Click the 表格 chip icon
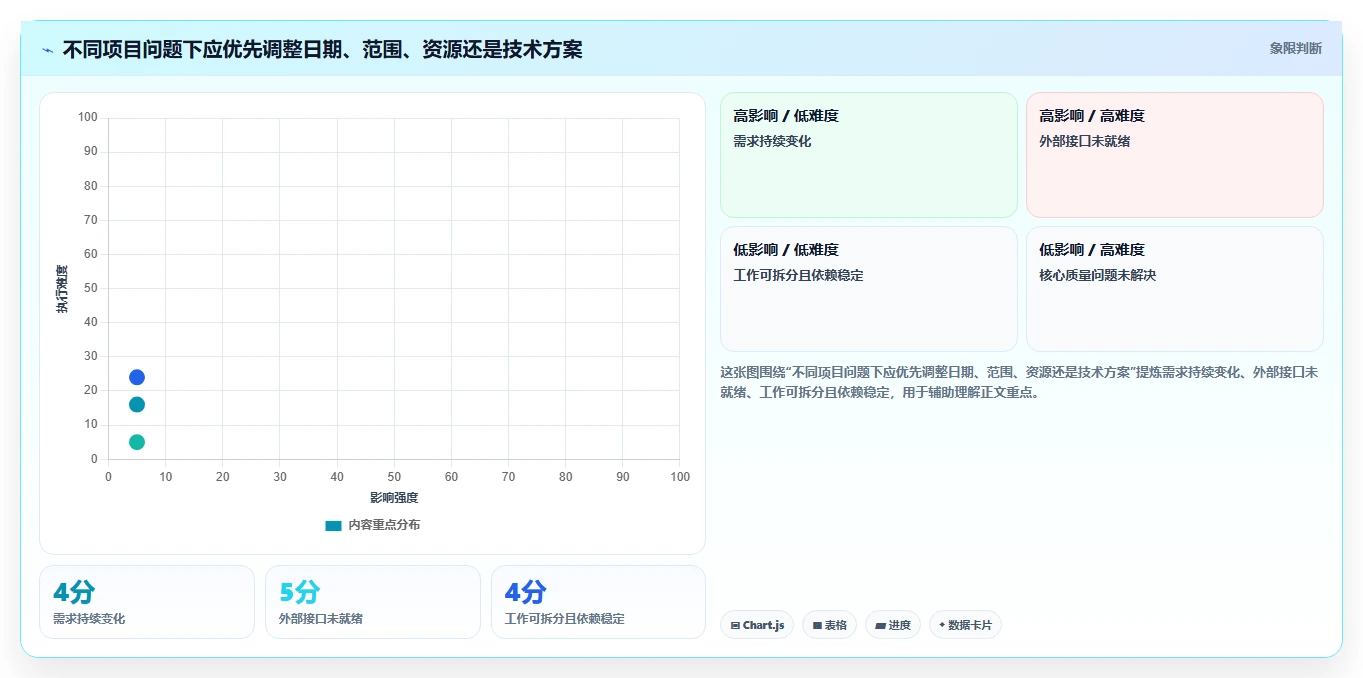 (x=817, y=625)
